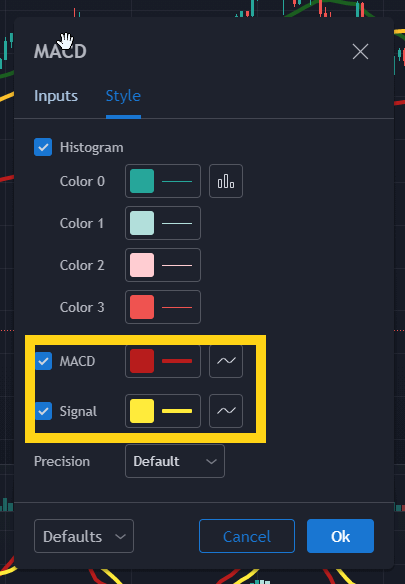Viewport: 405px width, 584px height.
Task: Open Signal yellow line thickness preview
Action: click(x=177, y=411)
